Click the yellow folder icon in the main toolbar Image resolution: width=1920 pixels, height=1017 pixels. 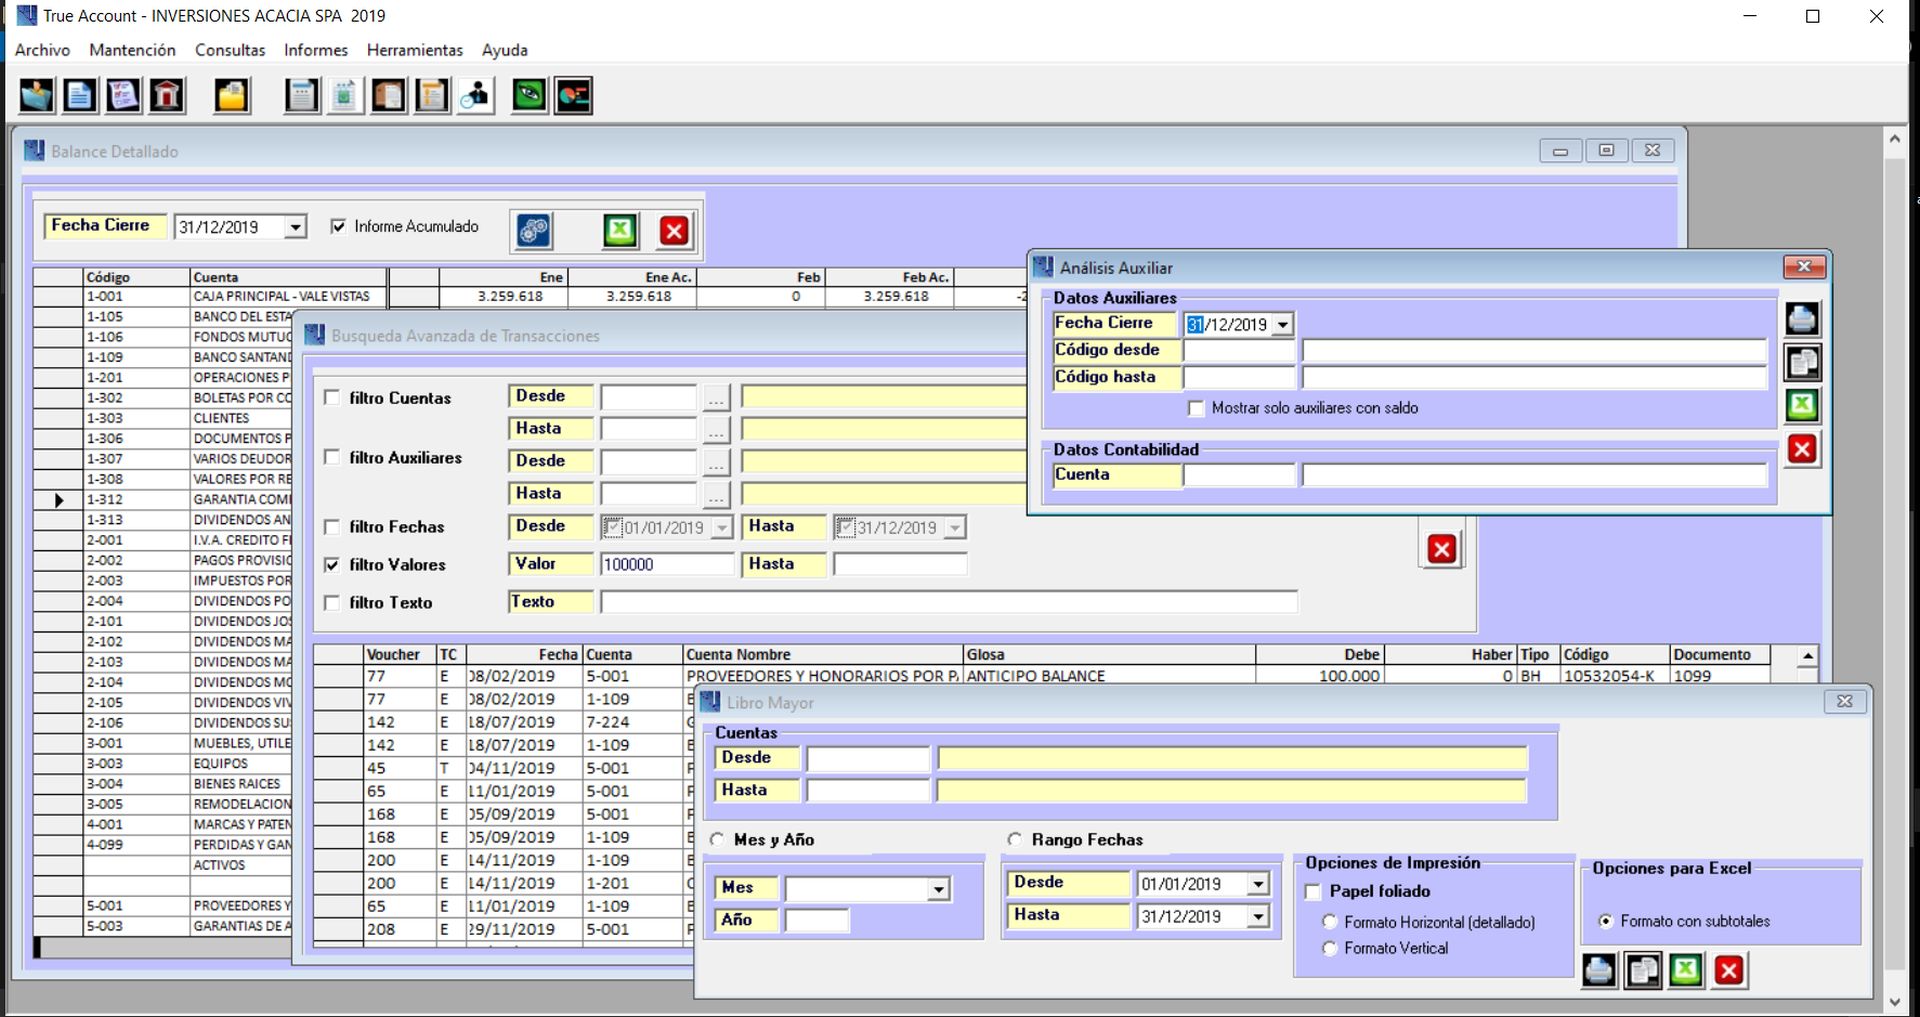[232, 96]
